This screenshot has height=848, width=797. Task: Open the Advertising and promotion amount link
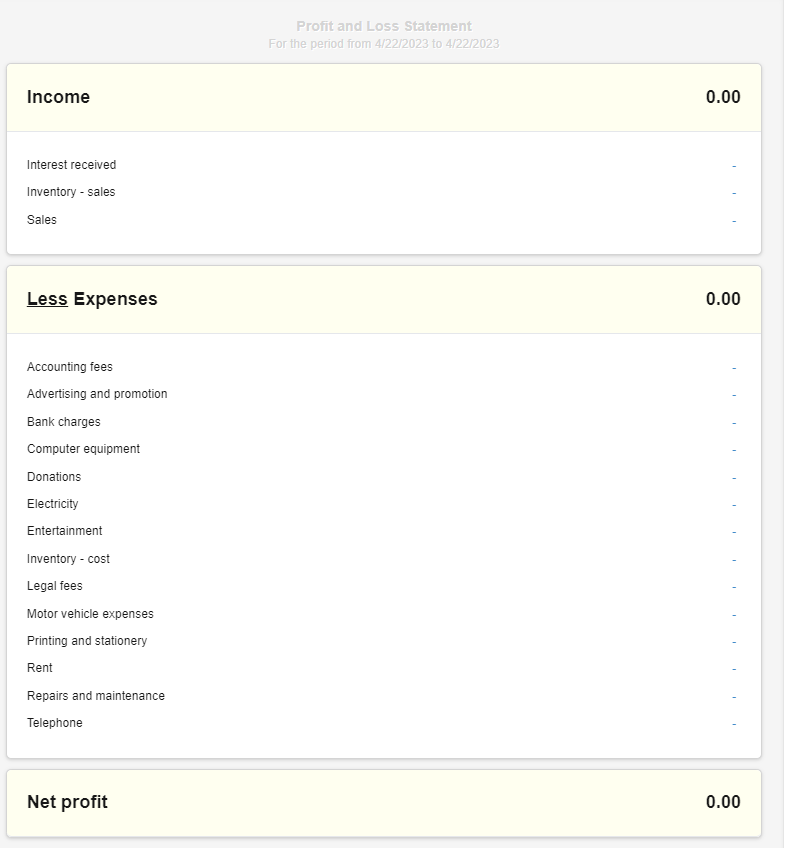point(734,395)
